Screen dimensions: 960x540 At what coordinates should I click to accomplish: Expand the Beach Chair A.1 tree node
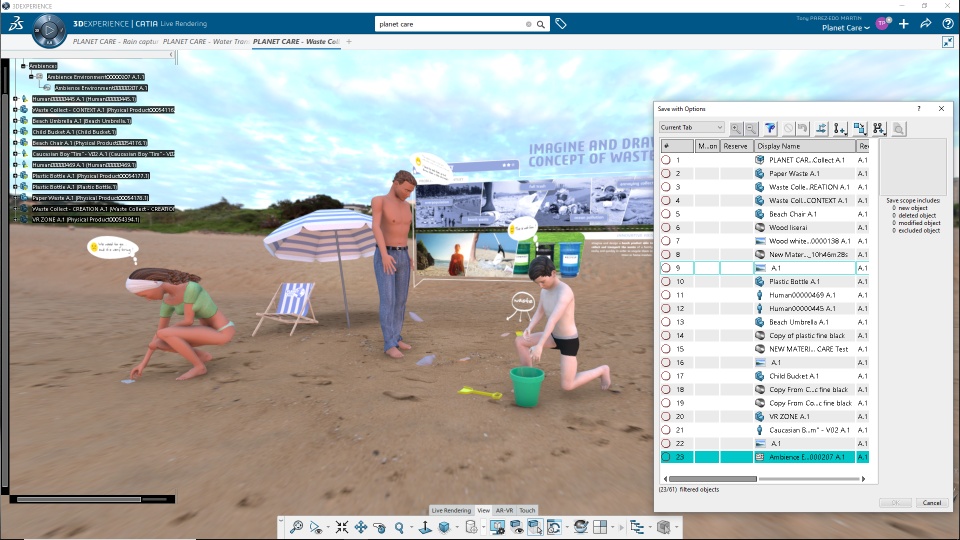[x=16, y=143]
